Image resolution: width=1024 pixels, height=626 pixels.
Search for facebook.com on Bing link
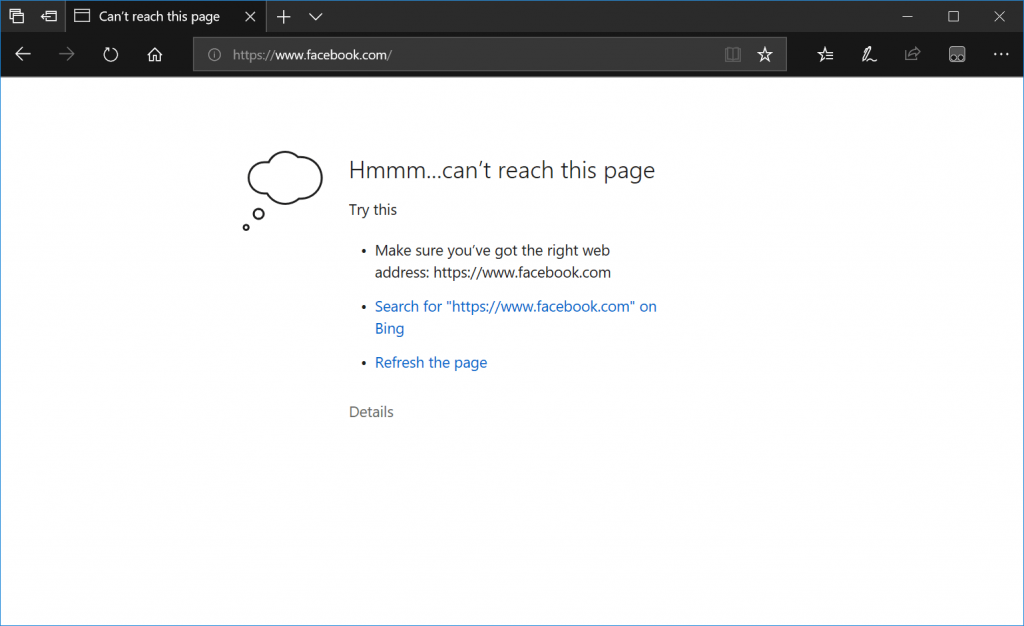click(x=516, y=317)
